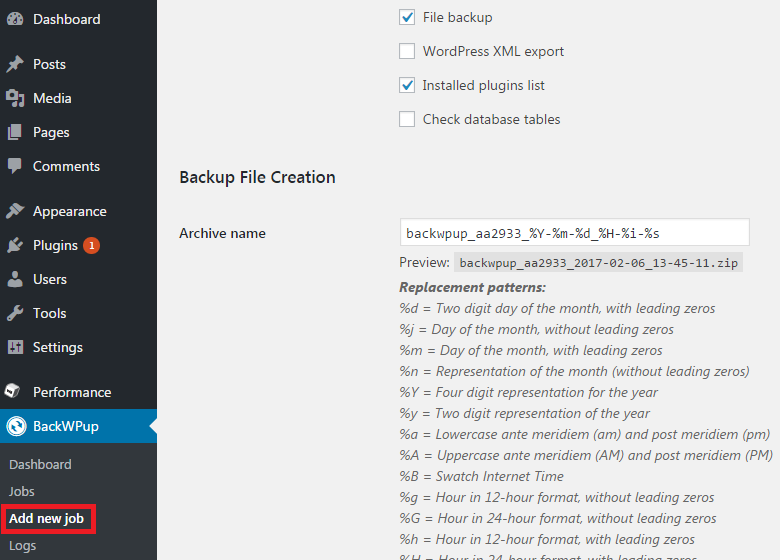Enable the Check database tables checkbox
The width and height of the screenshot is (780, 560).
click(x=407, y=119)
